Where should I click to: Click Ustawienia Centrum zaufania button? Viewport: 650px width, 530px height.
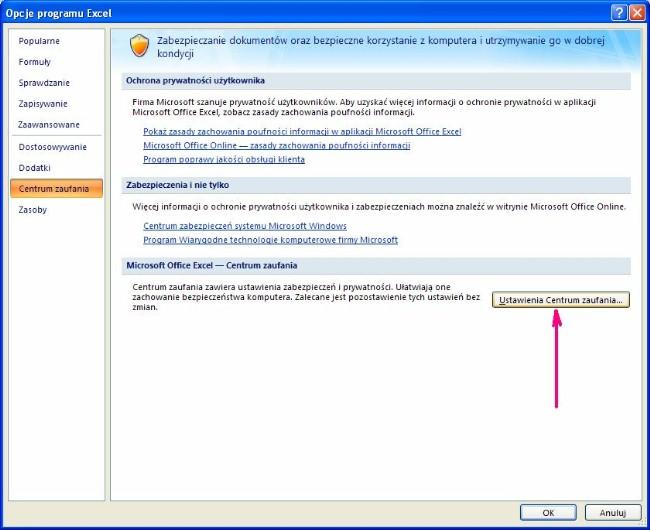(x=561, y=300)
